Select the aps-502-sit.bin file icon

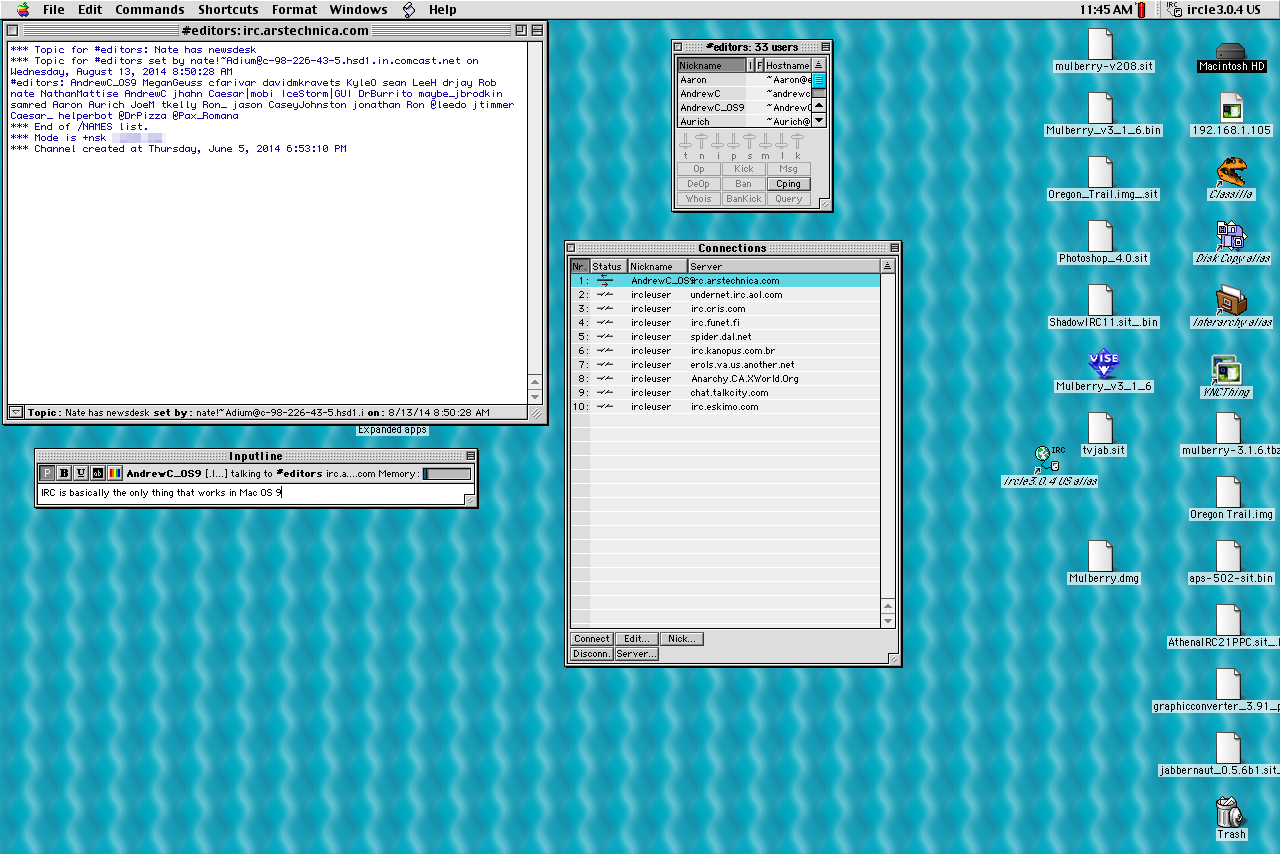[x=1230, y=563]
